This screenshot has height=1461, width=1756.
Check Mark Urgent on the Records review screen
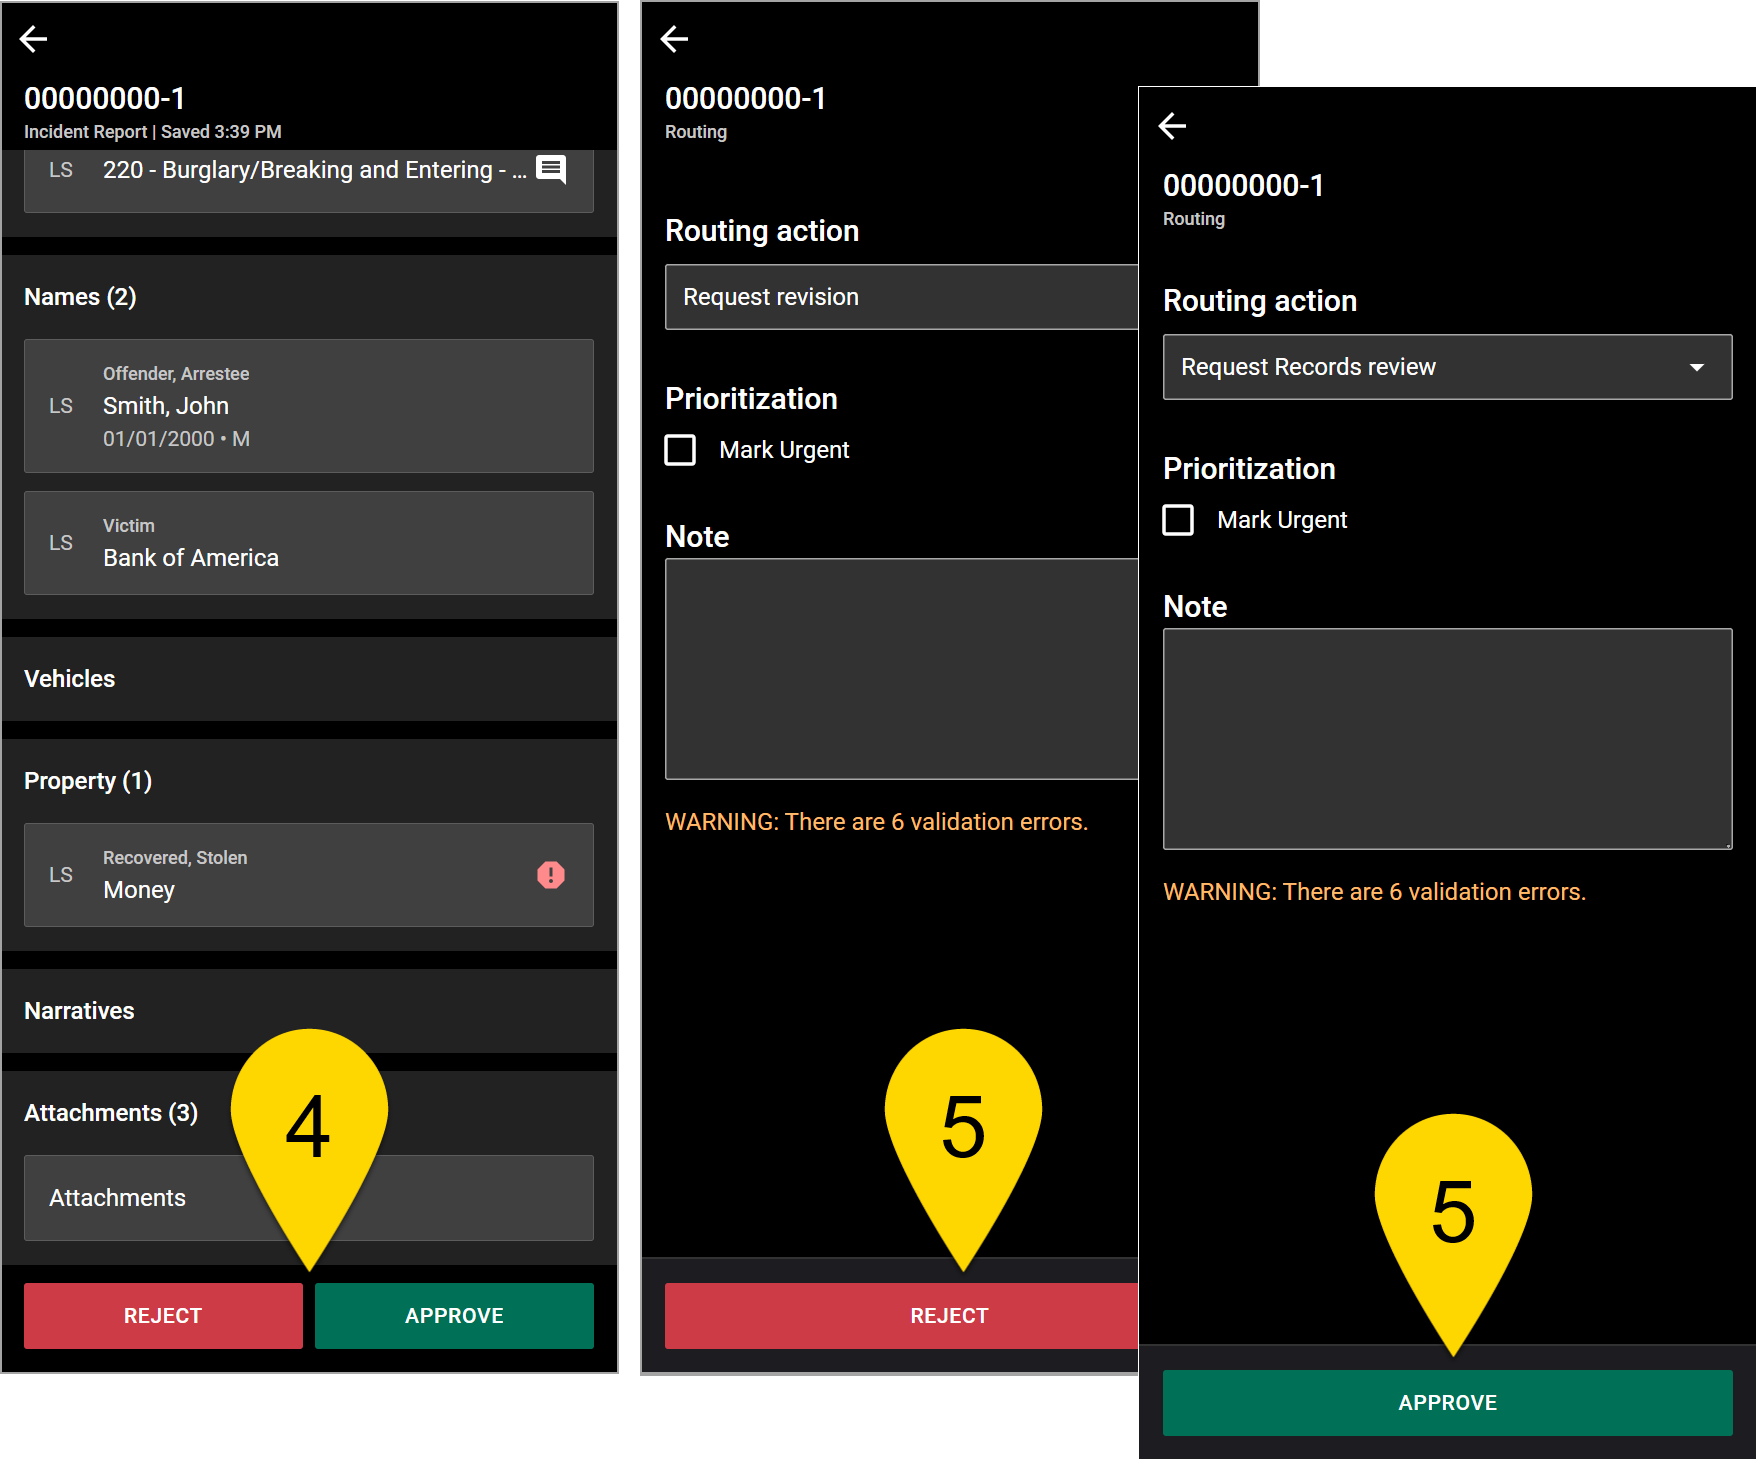(1178, 519)
